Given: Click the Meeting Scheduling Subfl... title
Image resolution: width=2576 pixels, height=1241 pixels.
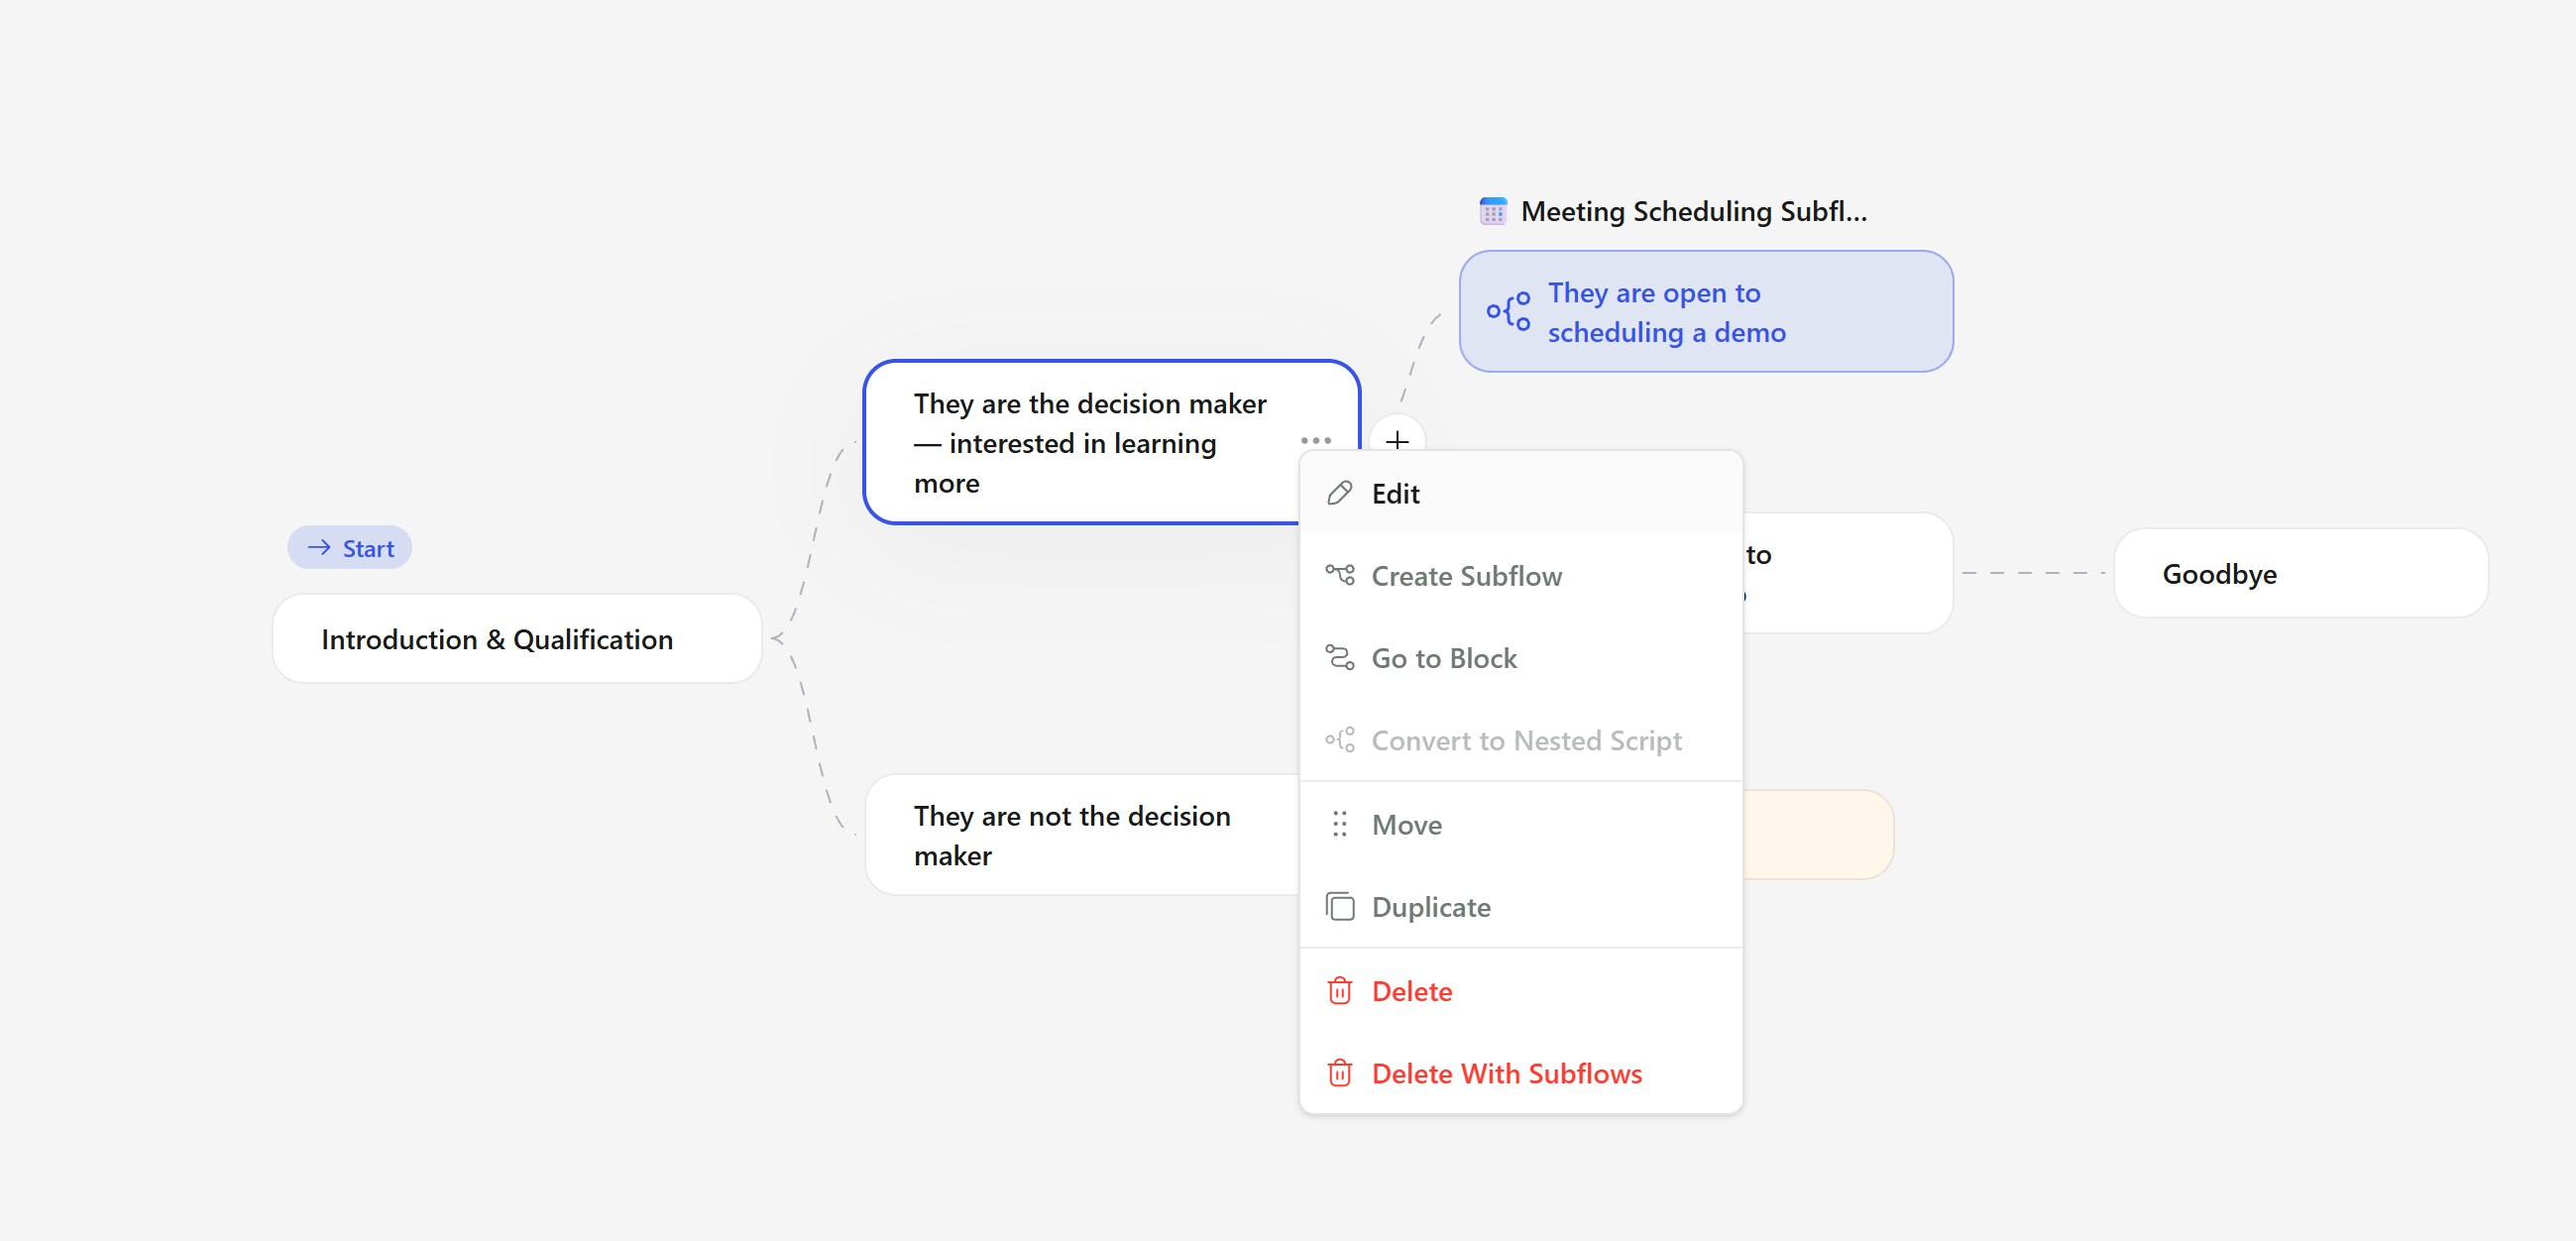Looking at the screenshot, I should (1692, 211).
